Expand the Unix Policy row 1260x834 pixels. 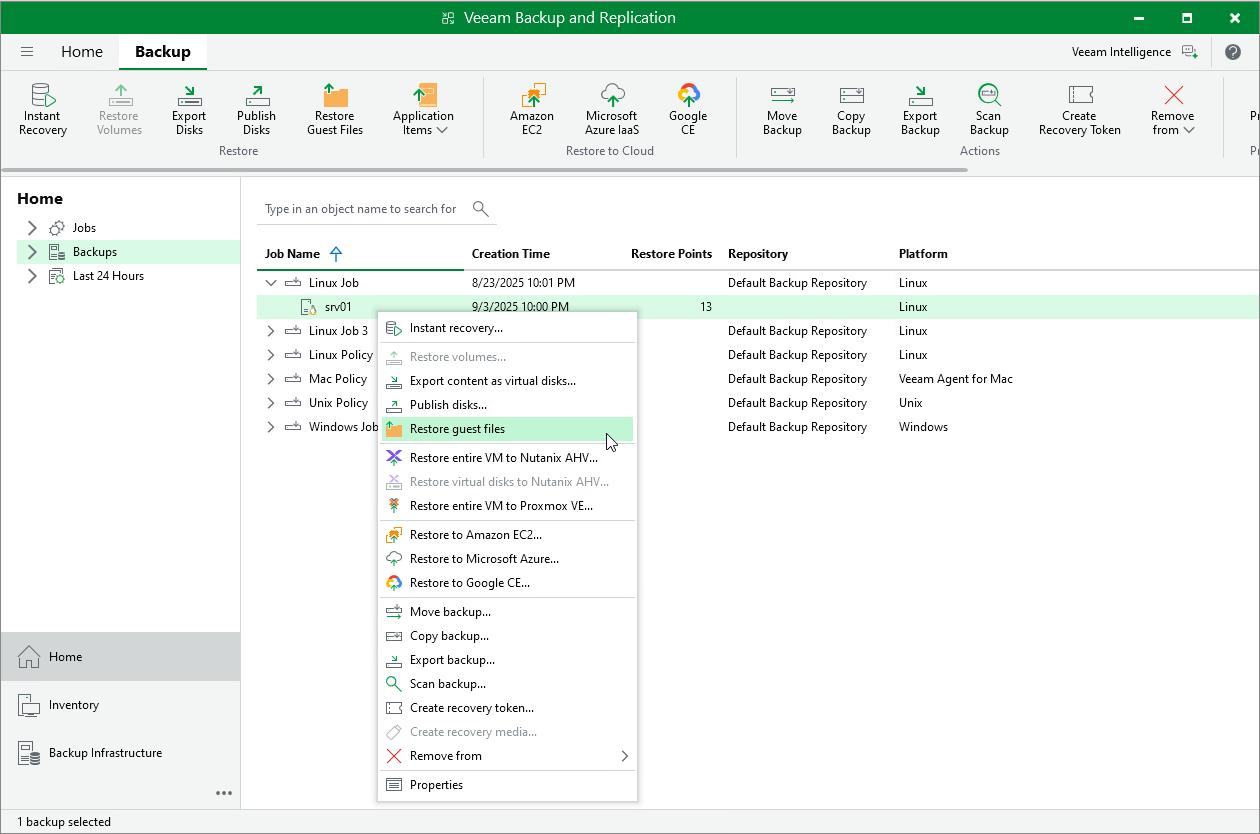270,403
